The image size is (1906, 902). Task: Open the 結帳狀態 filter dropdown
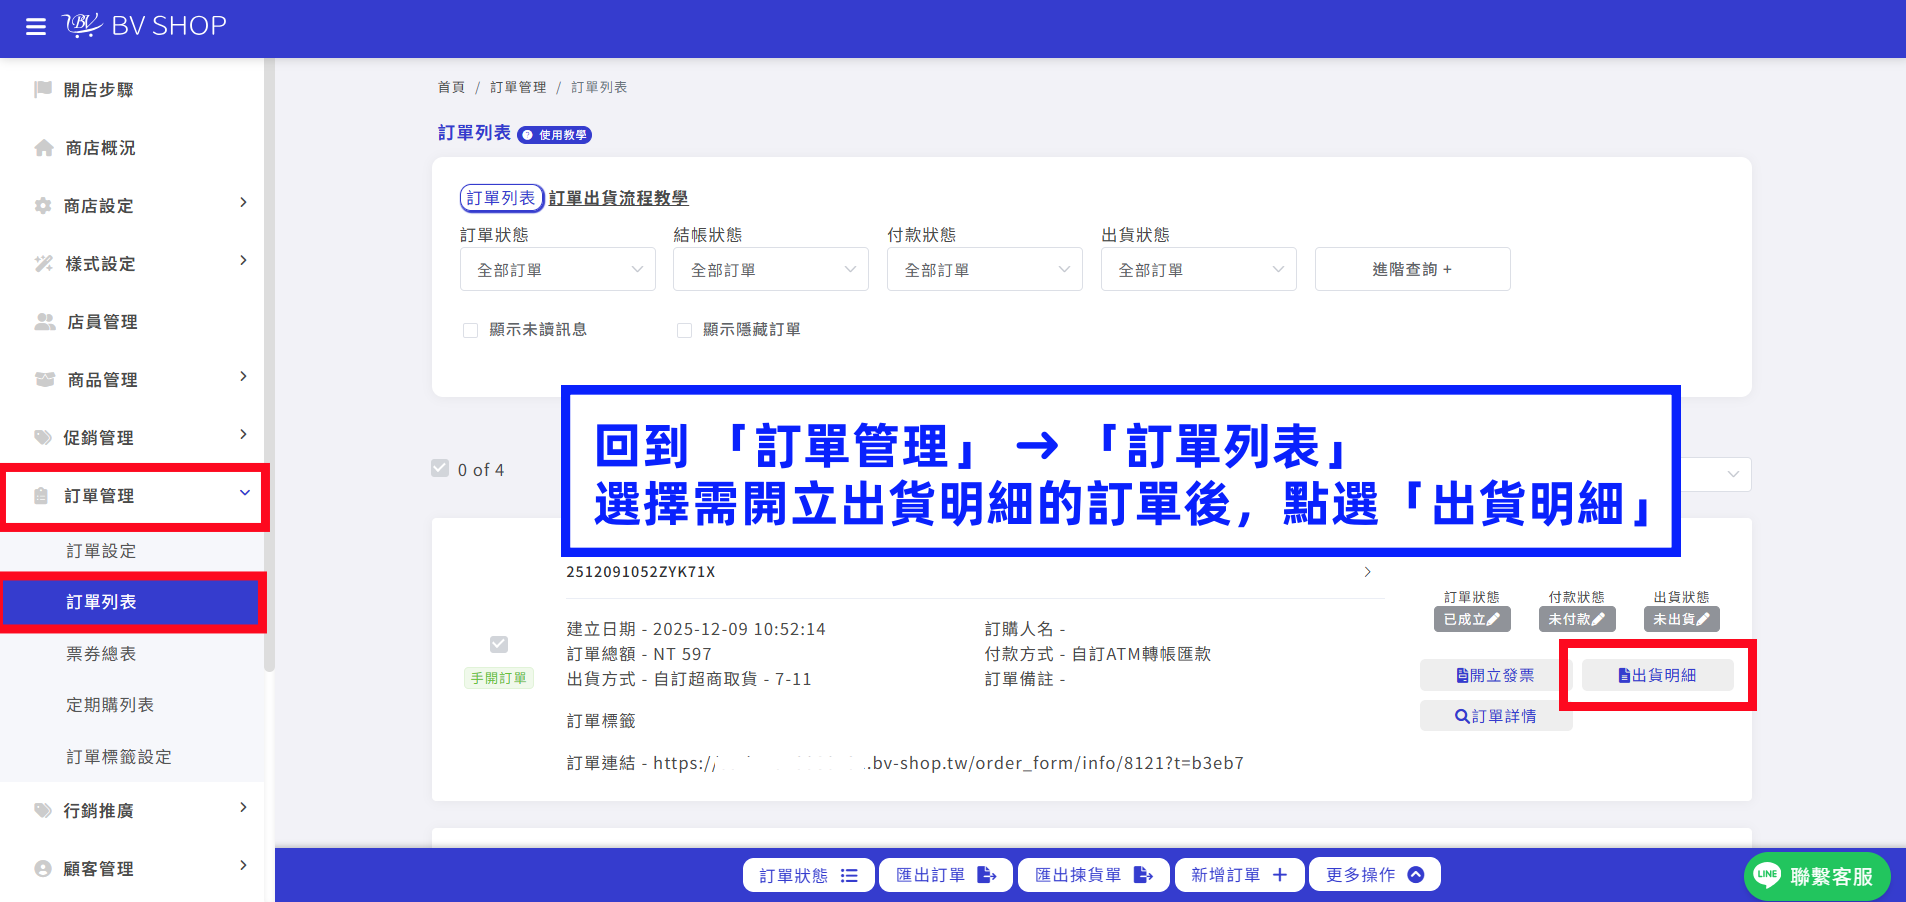click(x=771, y=270)
